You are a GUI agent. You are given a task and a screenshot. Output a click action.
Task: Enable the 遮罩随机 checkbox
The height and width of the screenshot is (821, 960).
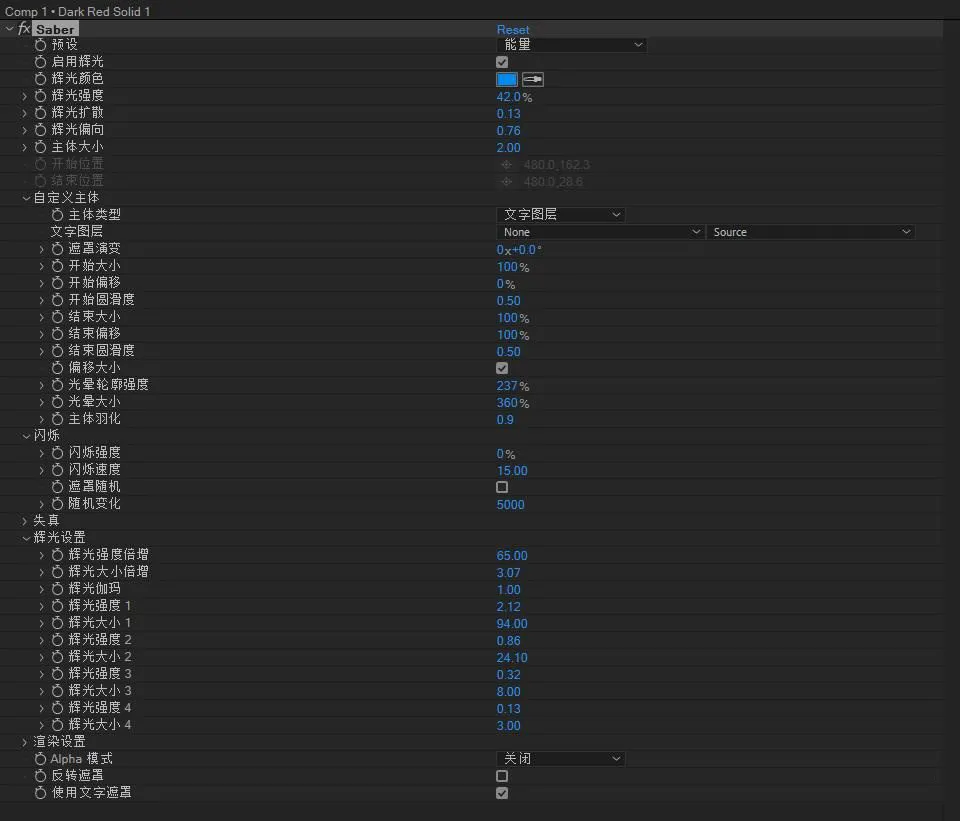(502, 487)
